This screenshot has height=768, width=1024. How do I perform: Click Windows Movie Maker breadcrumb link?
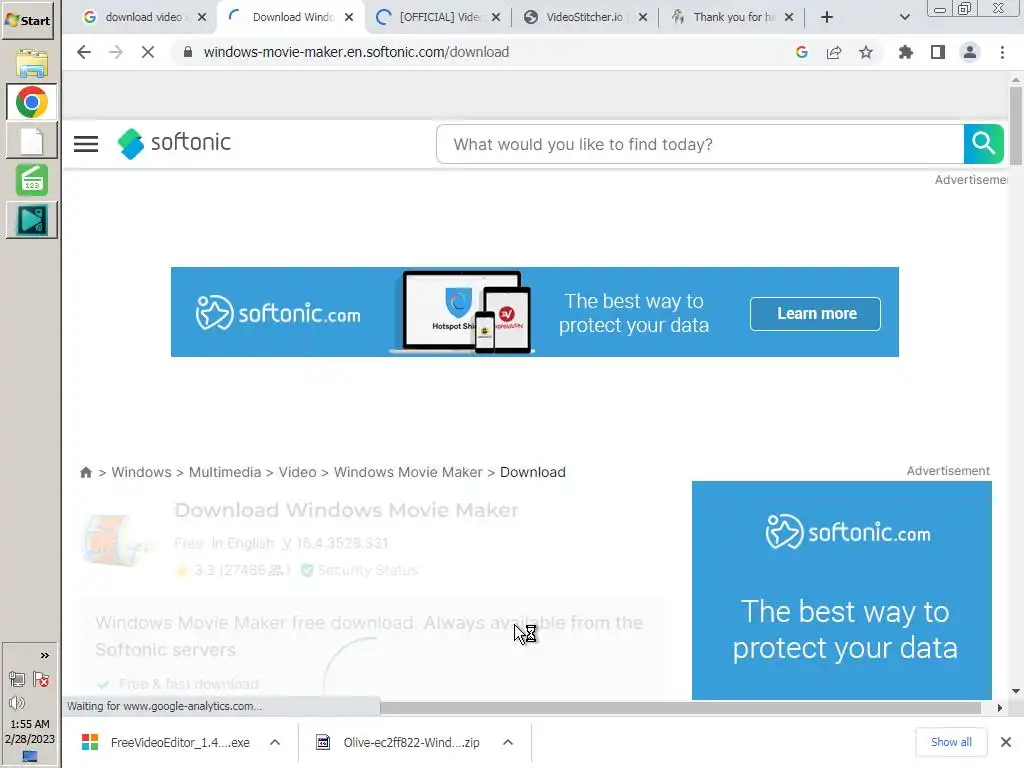(x=408, y=472)
